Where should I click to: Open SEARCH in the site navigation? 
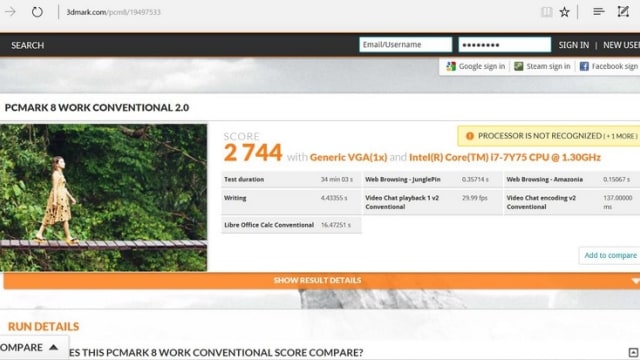(x=27, y=45)
